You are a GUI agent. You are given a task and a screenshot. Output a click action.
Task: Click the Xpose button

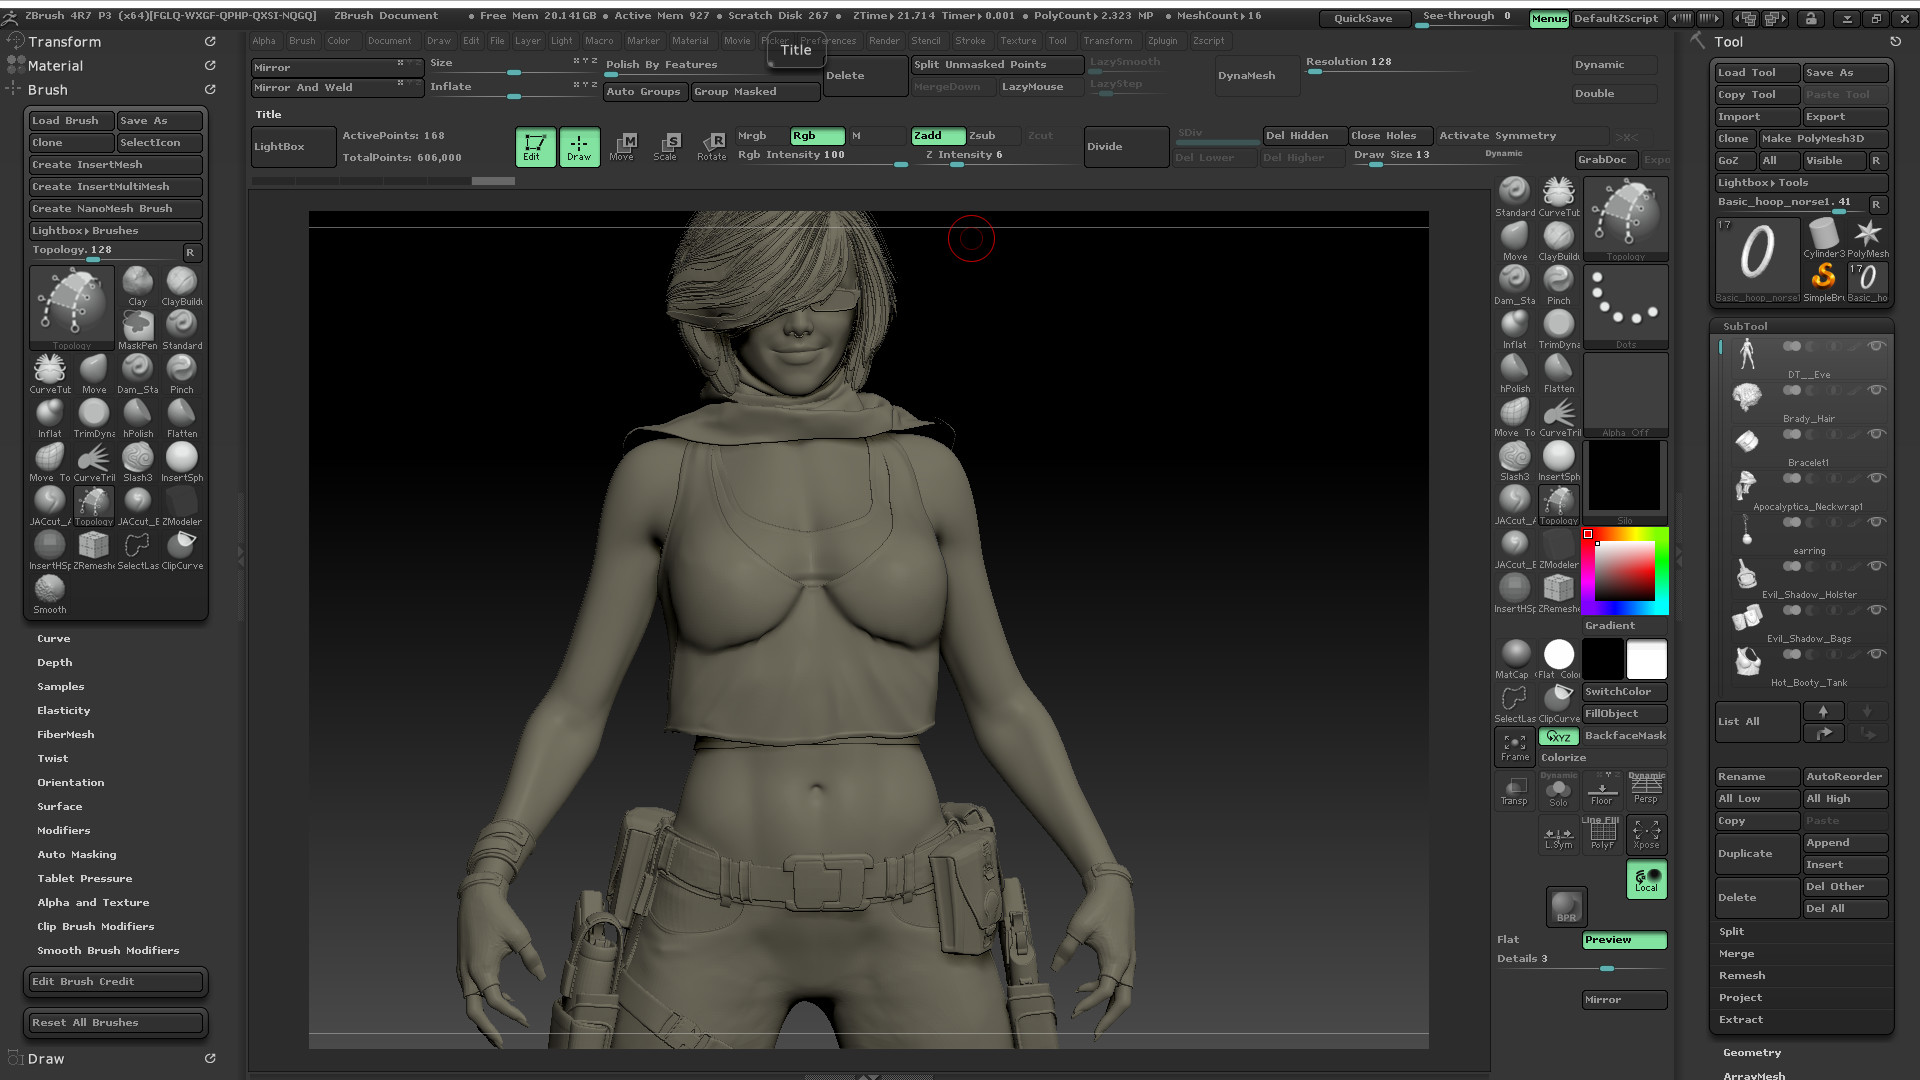click(1646, 835)
